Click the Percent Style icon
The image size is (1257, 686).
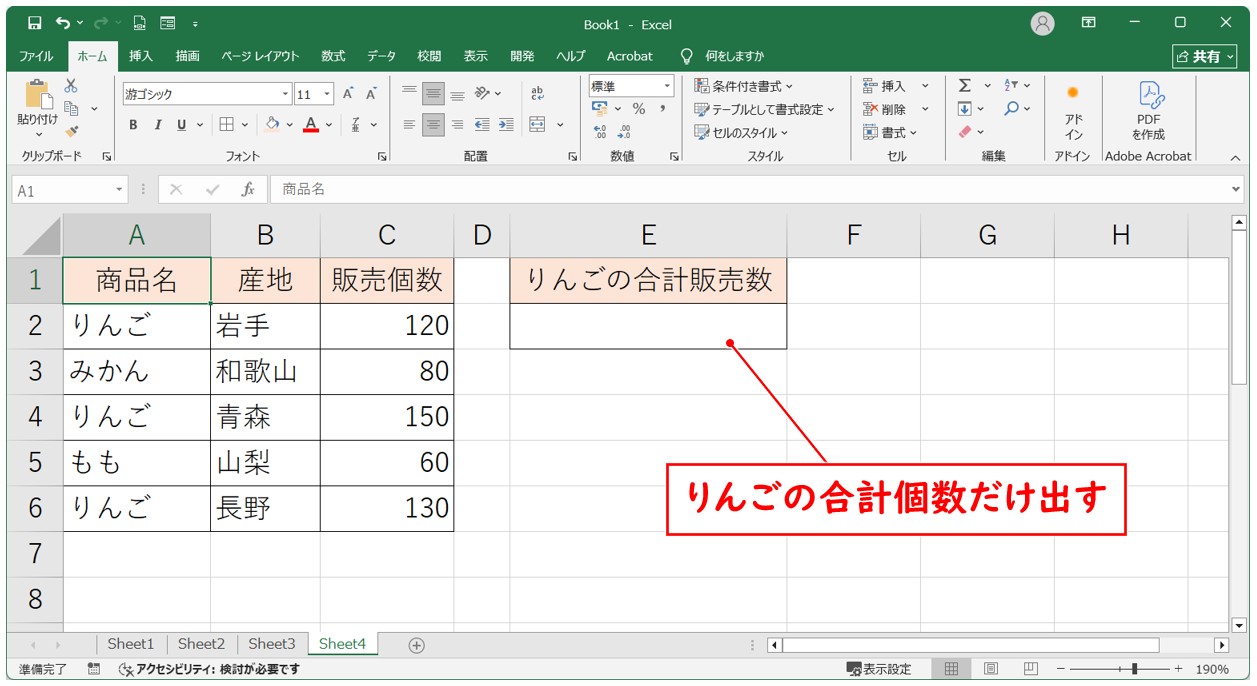[638, 109]
